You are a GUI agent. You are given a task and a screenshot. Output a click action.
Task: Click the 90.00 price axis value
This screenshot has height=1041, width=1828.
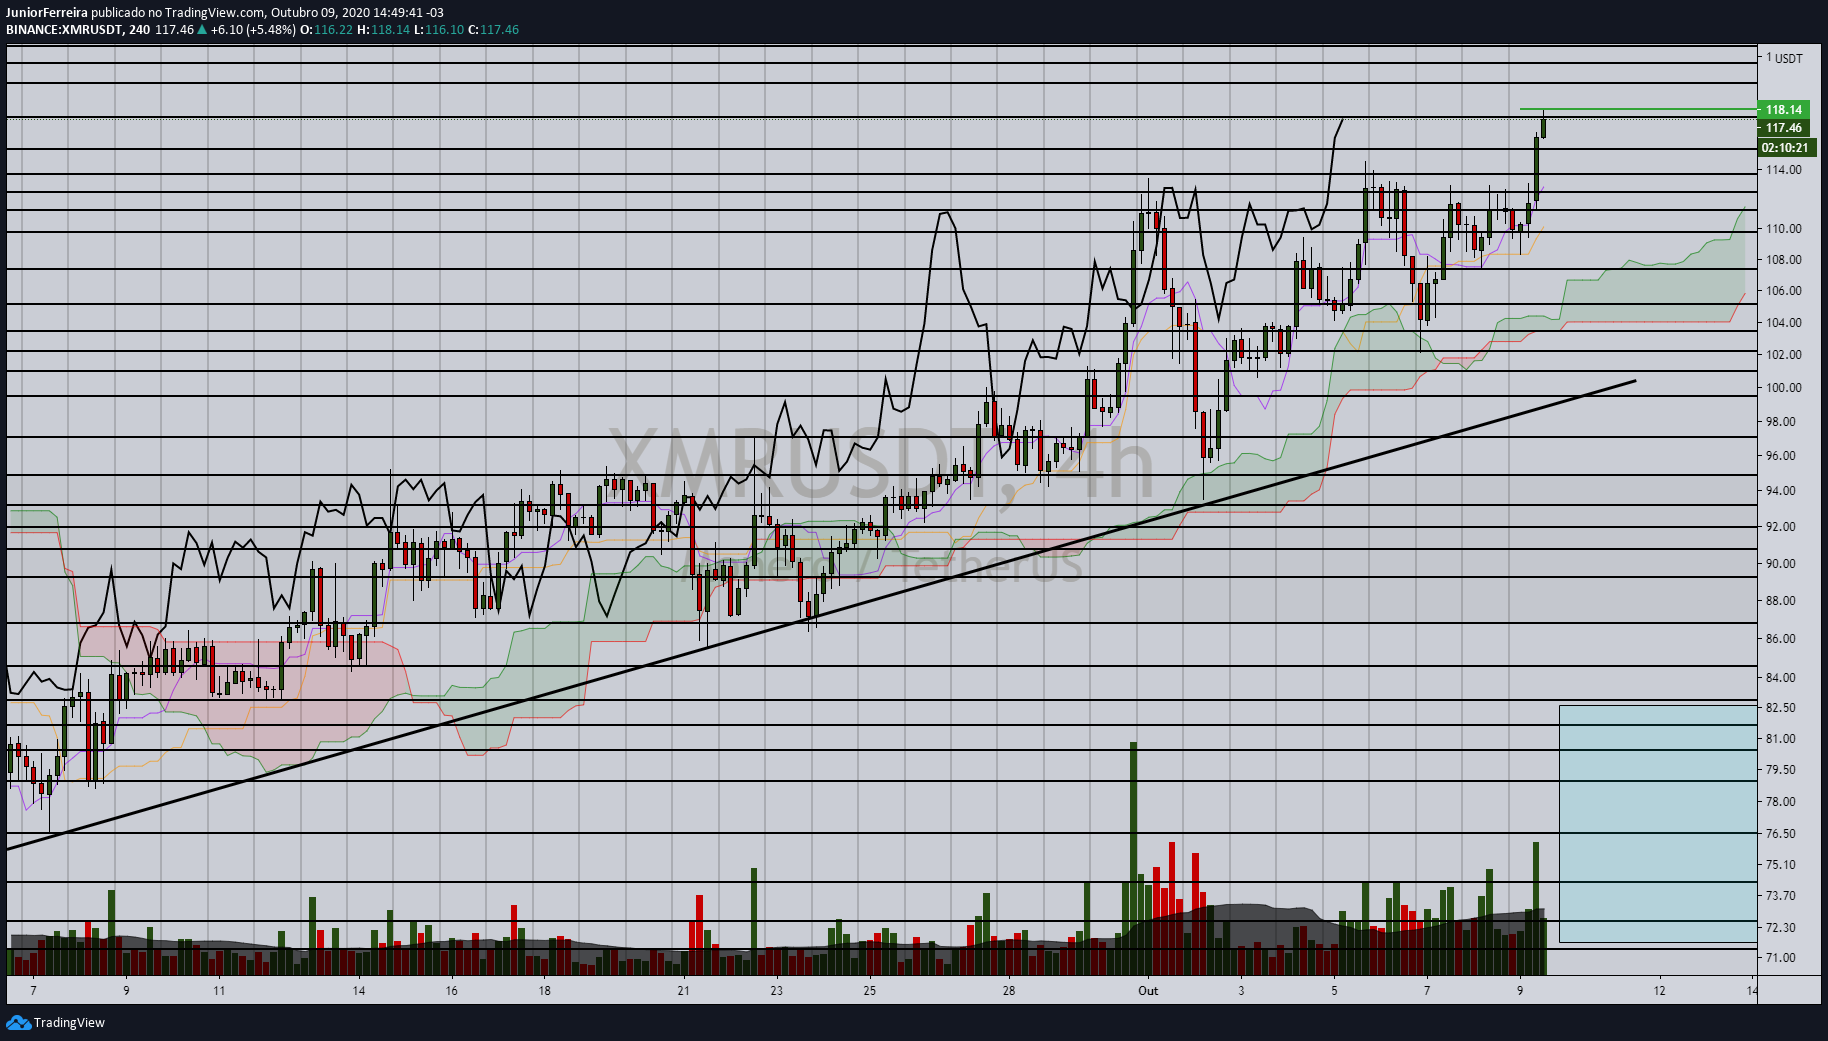tap(1781, 564)
